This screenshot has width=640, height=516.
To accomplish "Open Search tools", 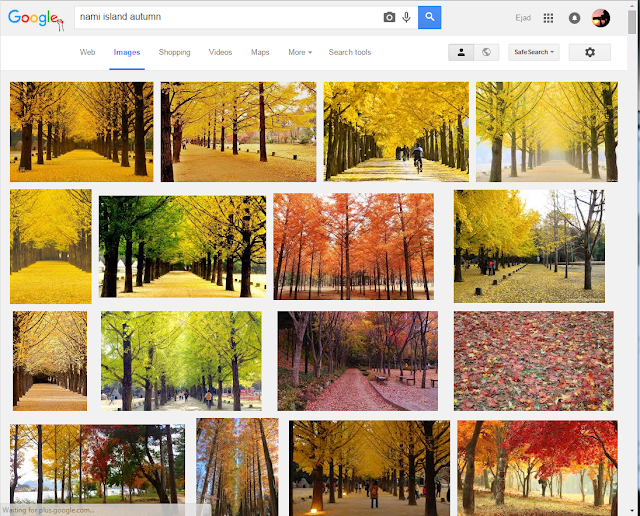I will (x=350, y=52).
